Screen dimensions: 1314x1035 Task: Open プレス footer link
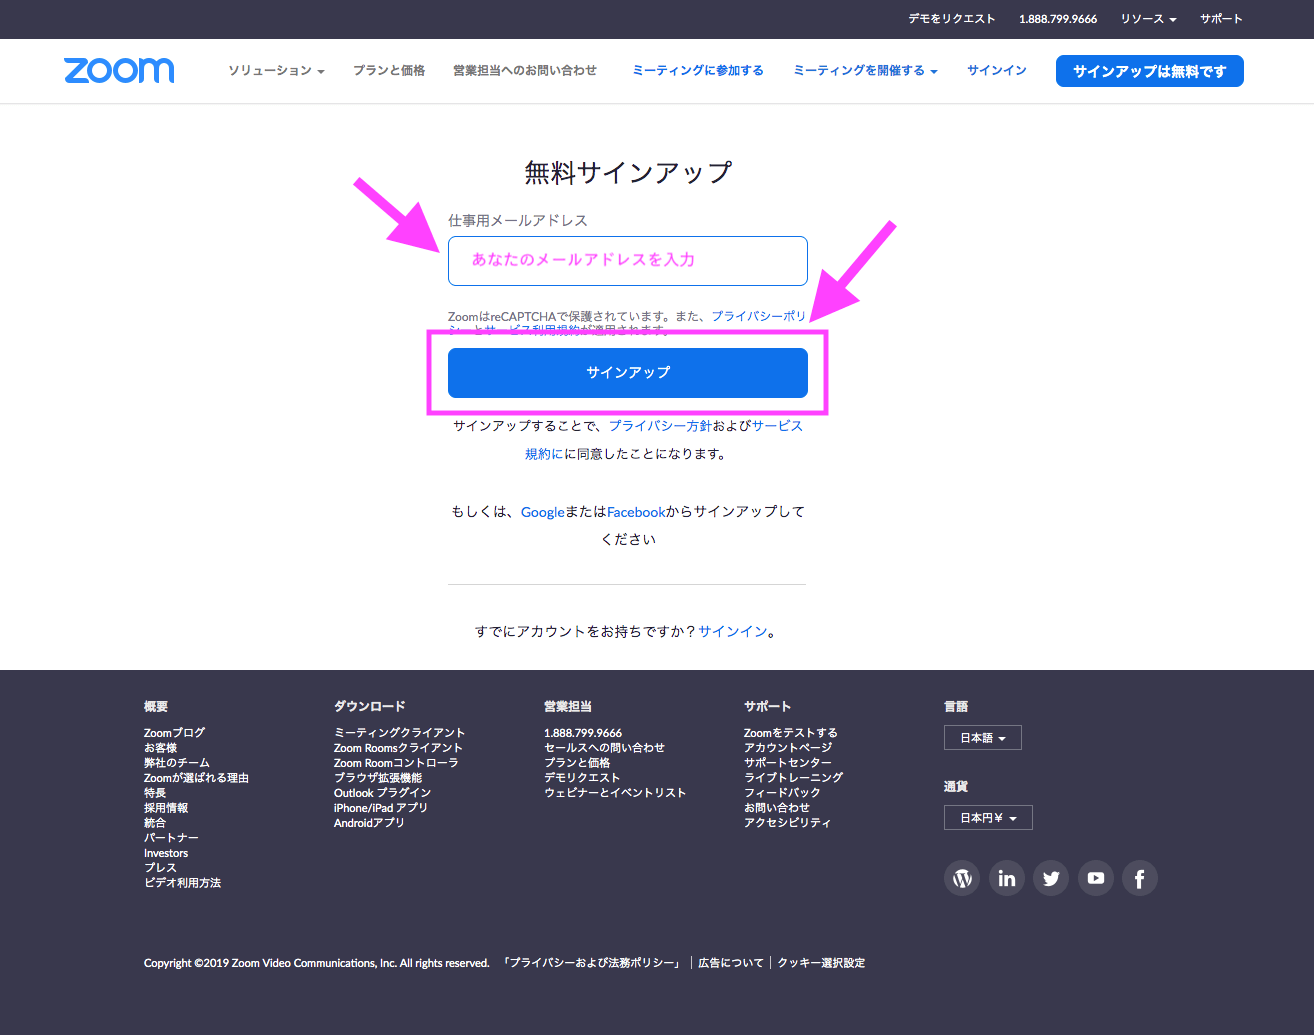tap(160, 868)
